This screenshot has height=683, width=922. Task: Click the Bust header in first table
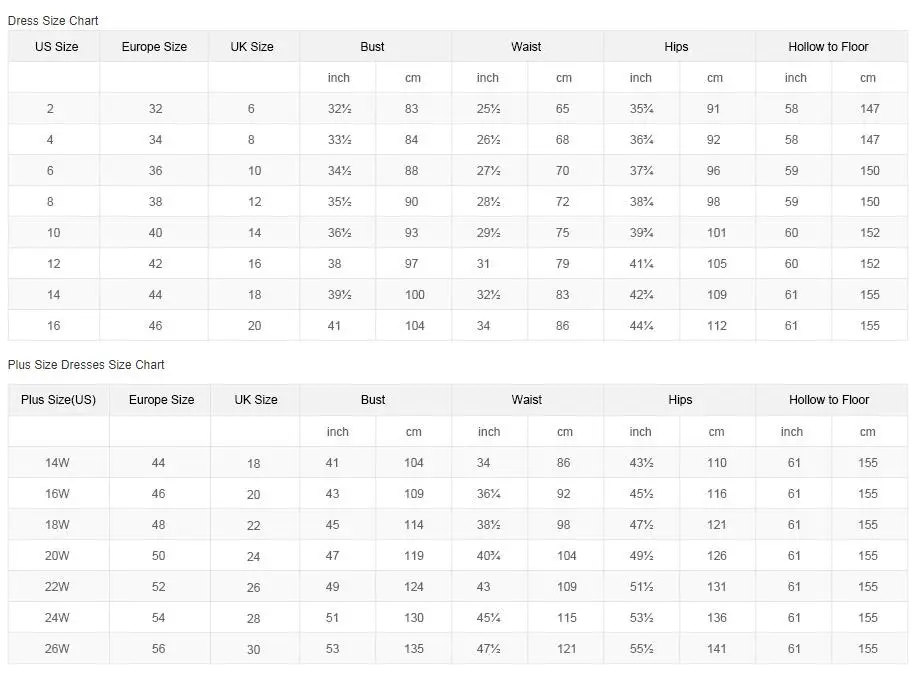pos(373,47)
